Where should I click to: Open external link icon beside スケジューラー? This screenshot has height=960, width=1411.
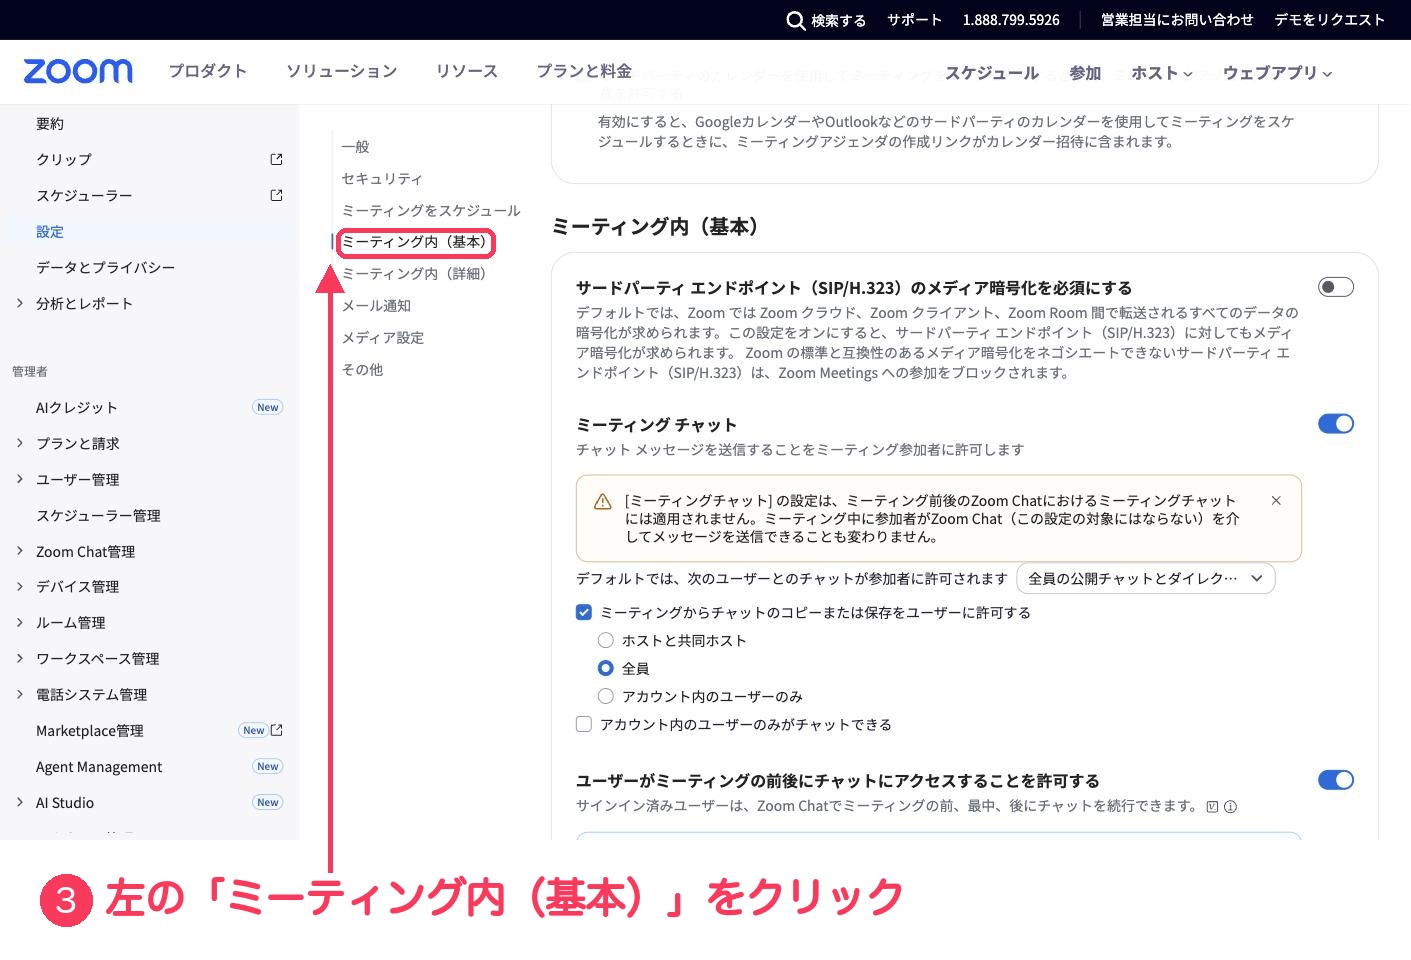click(277, 195)
